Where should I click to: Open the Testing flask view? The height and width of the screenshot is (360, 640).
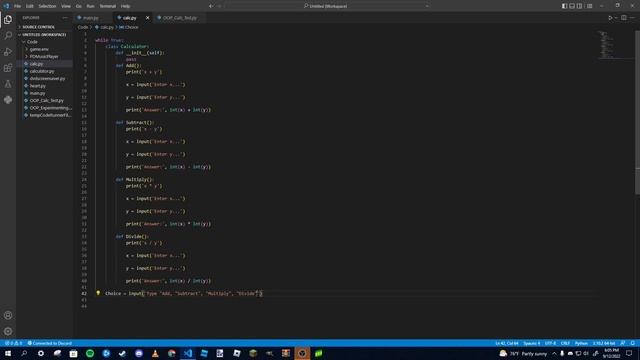pos(8,84)
